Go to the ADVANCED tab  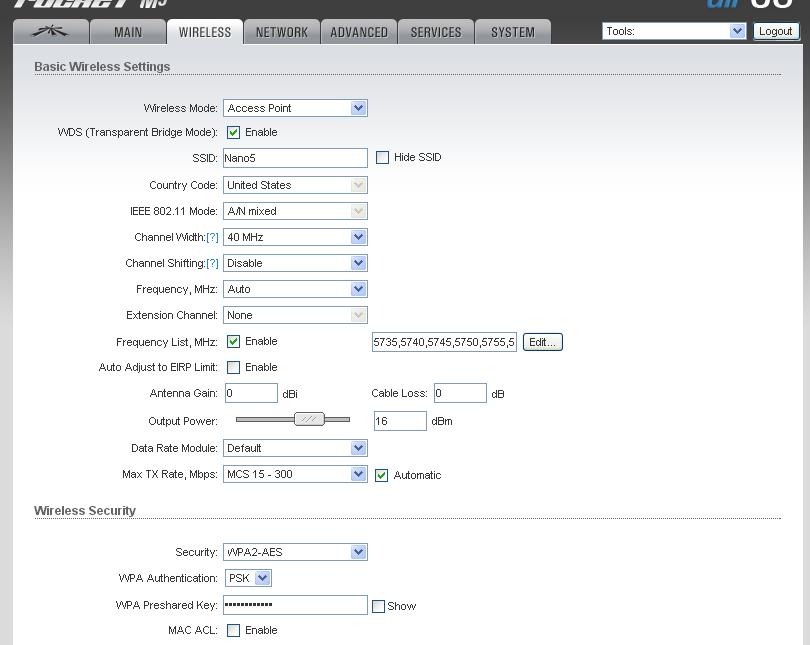coord(359,32)
